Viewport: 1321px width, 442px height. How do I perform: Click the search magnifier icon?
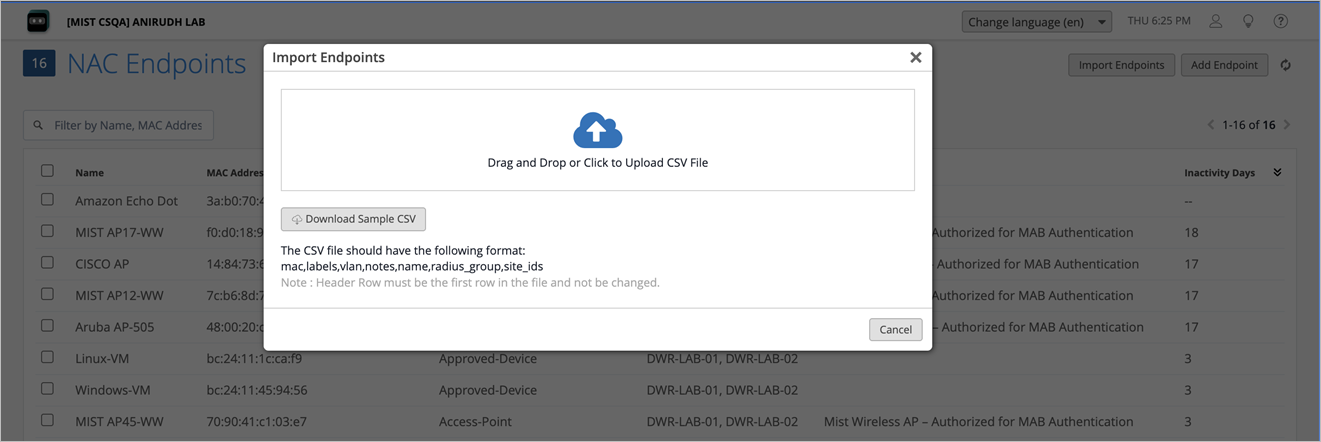[38, 125]
